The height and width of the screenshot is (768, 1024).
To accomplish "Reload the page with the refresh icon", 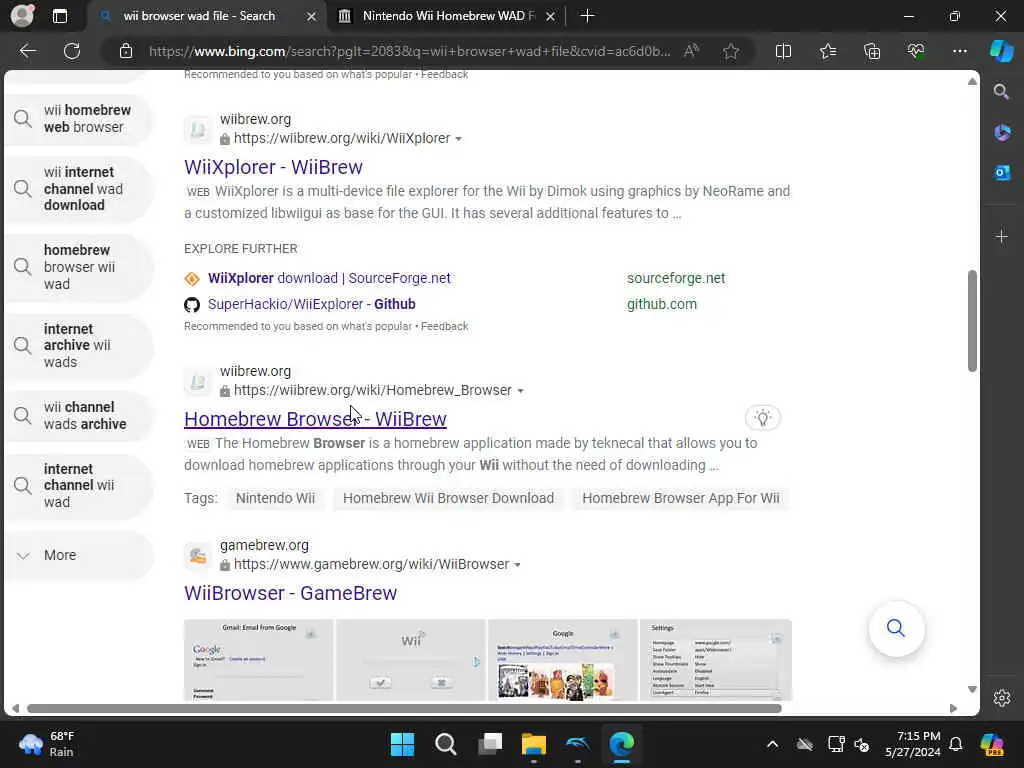I will tap(72, 51).
